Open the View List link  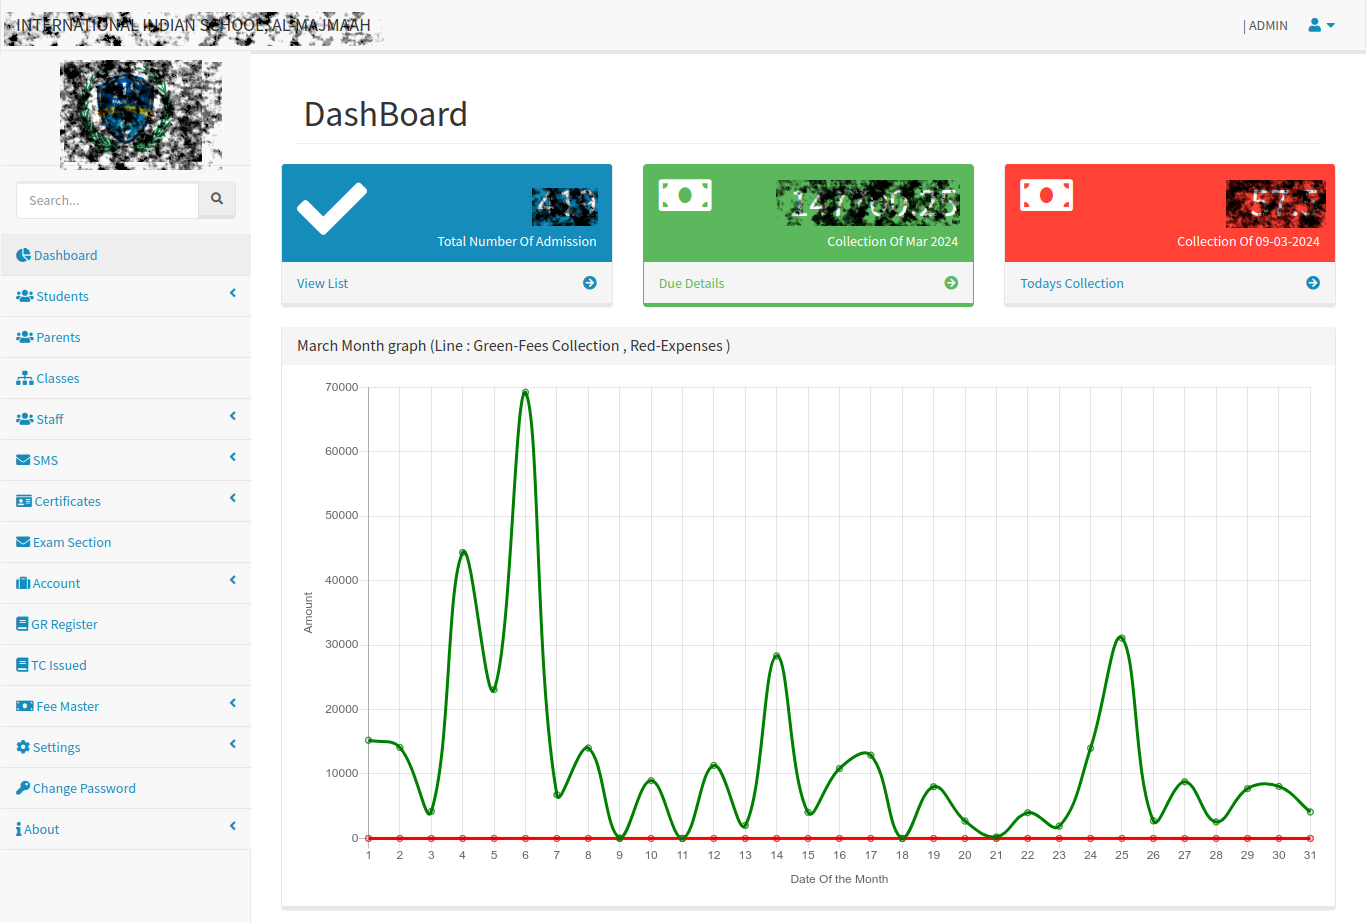322,283
